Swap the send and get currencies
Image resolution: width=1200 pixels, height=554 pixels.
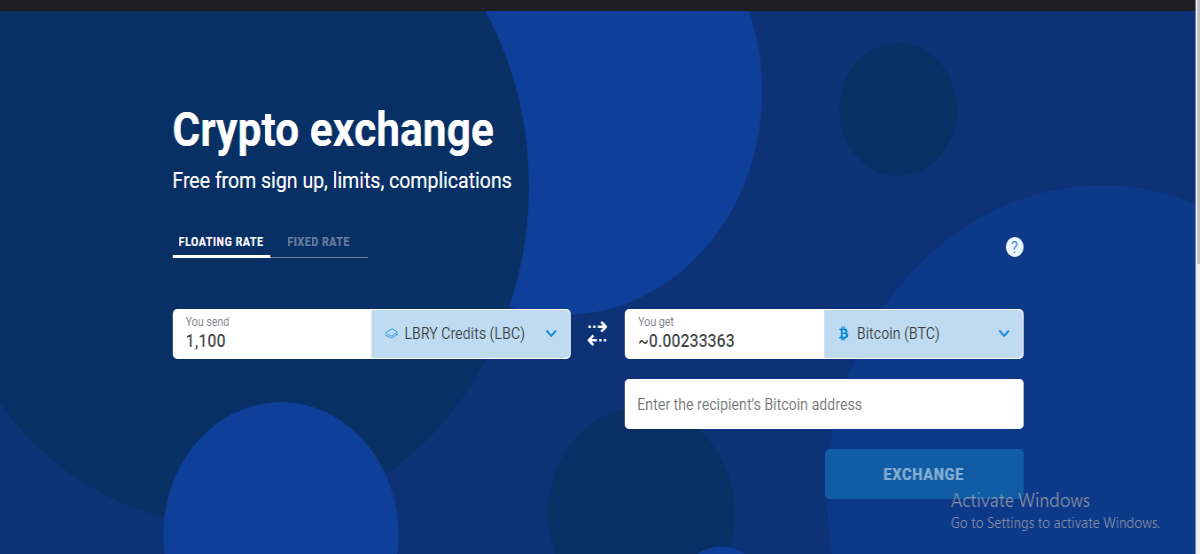point(597,334)
